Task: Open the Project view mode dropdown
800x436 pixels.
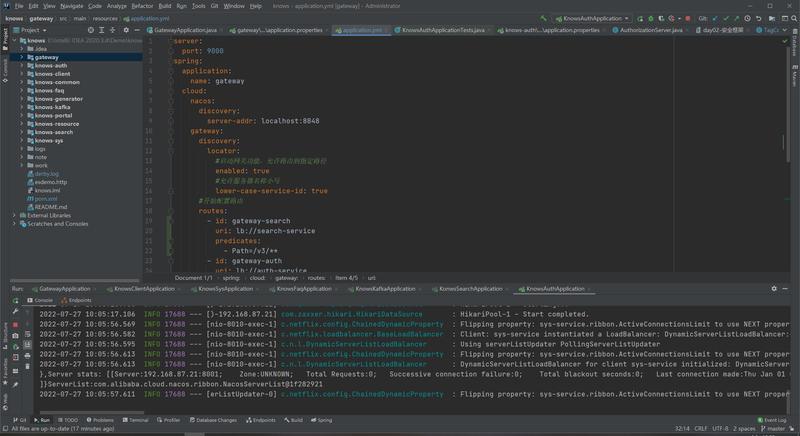Action: [x=30, y=30]
